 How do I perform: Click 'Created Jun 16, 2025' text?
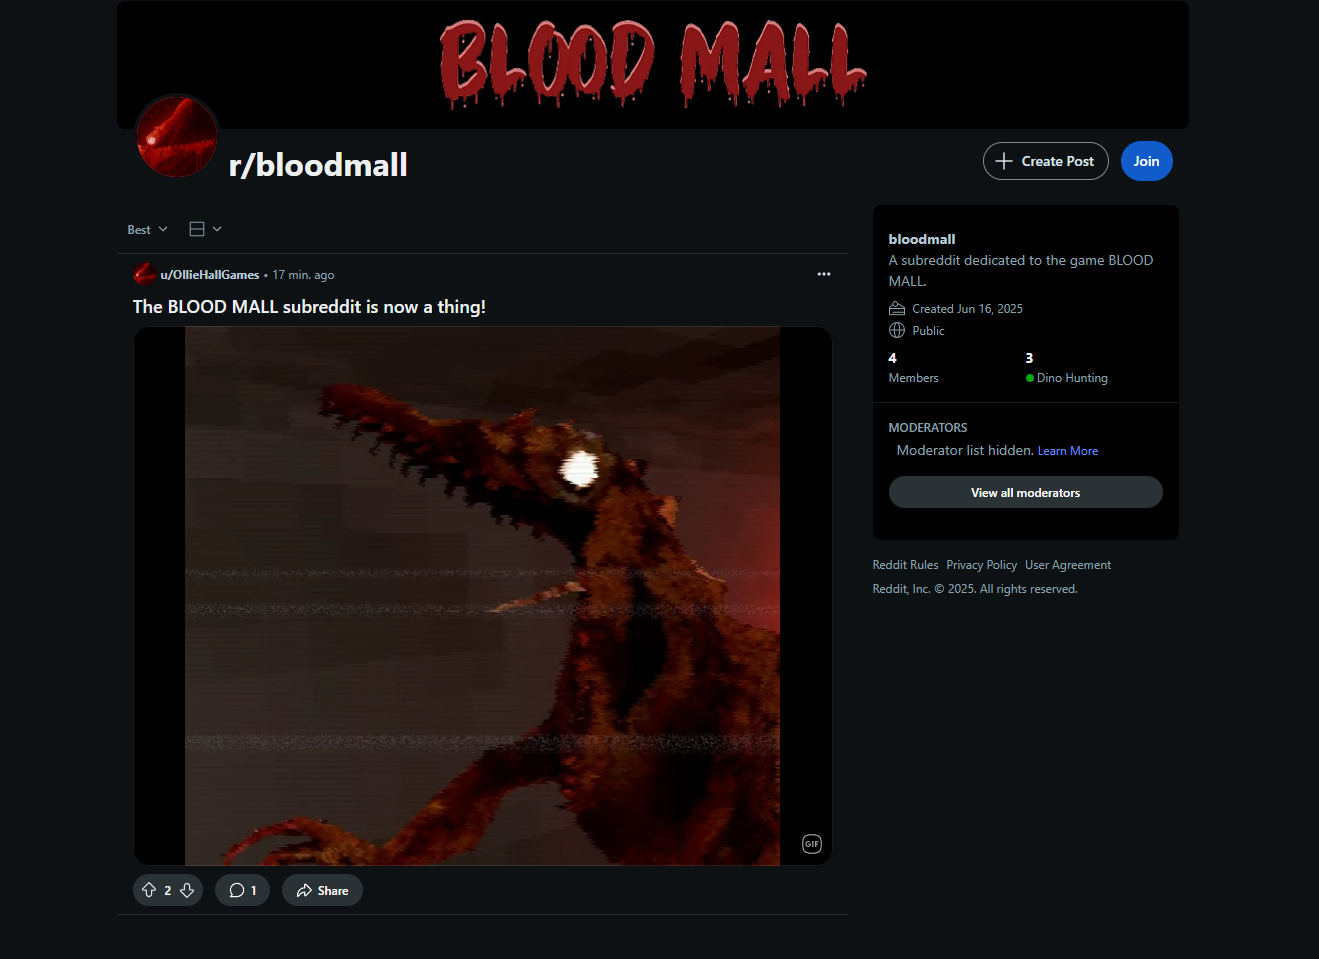click(967, 309)
